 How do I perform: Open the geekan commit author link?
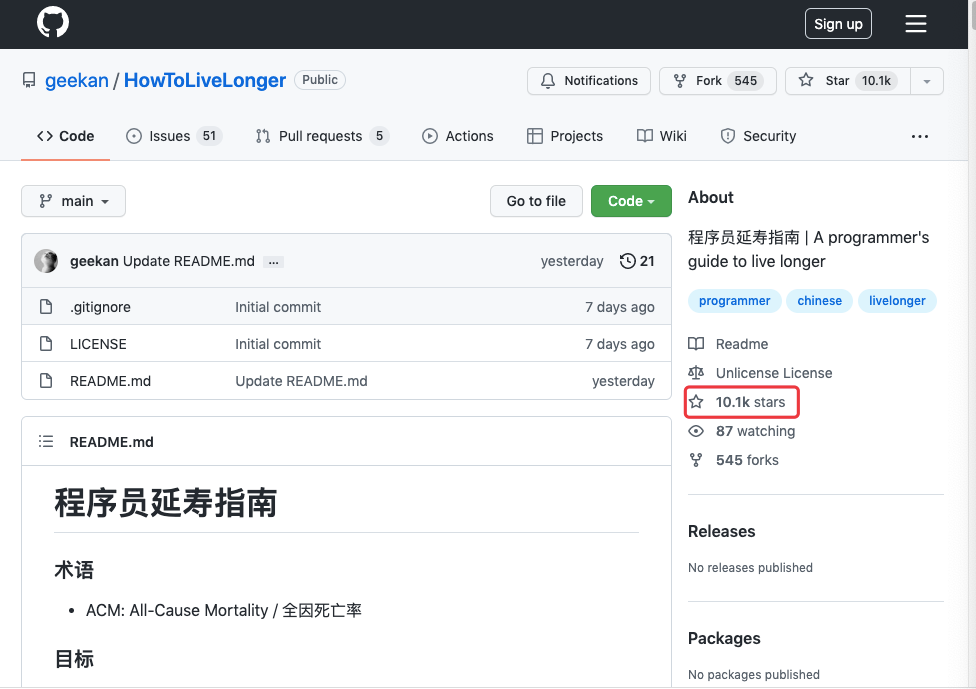94,261
